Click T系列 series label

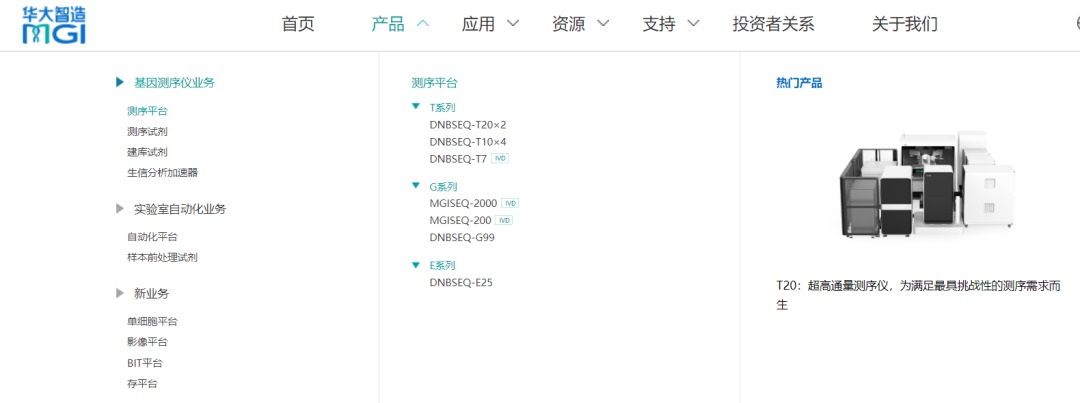(x=442, y=107)
